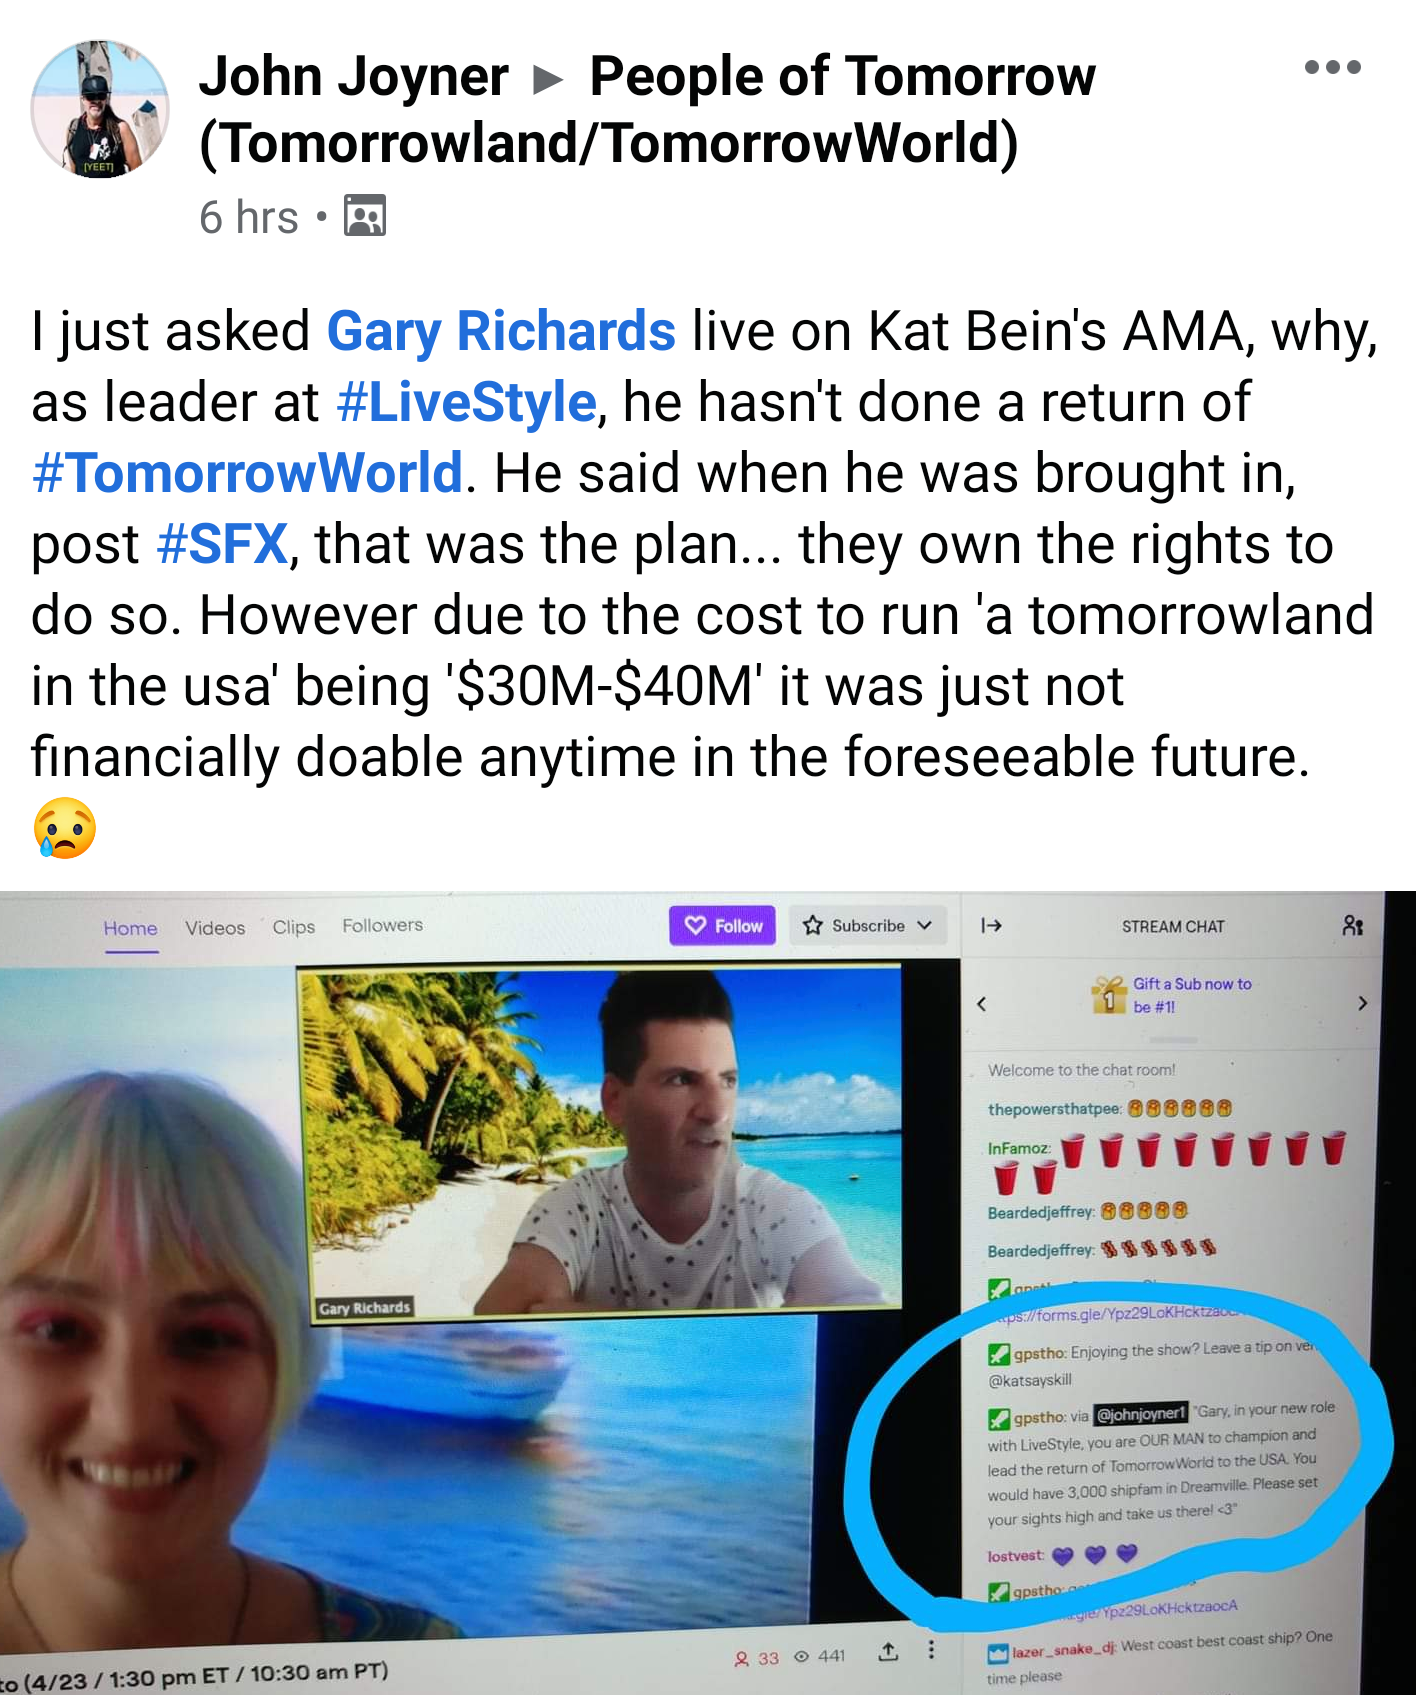Collapse the stream chat panel arrow icon
This screenshot has width=1416, height=1695.
991,925
